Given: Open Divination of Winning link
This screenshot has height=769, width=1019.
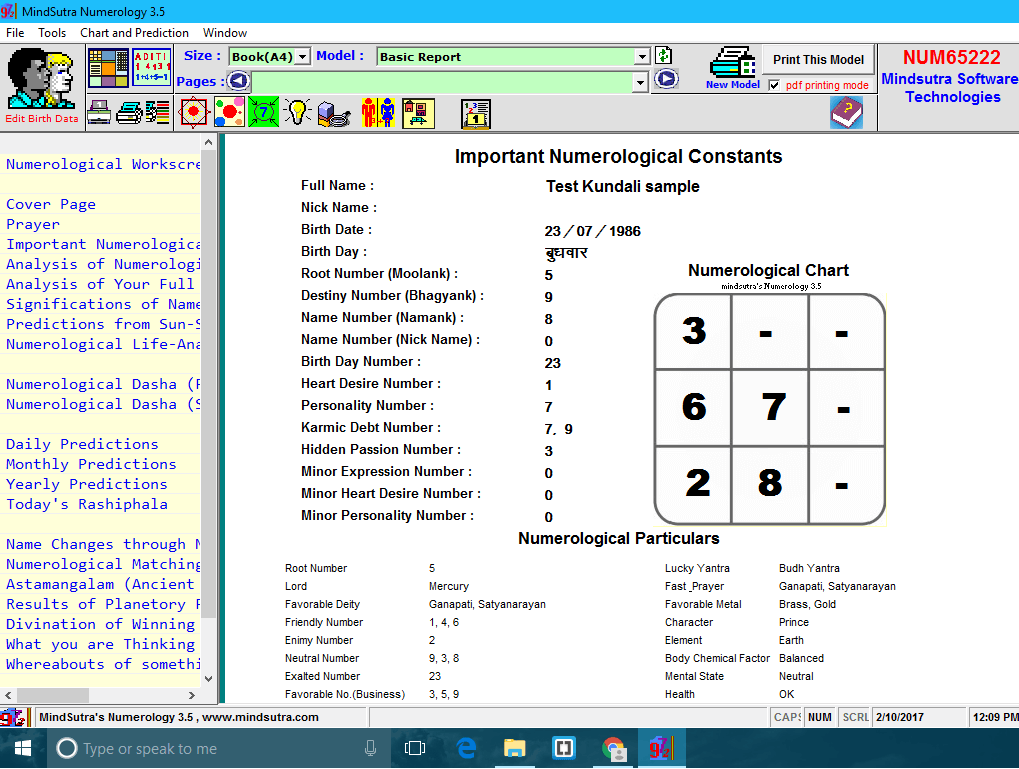Looking at the screenshot, I should click(100, 624).
